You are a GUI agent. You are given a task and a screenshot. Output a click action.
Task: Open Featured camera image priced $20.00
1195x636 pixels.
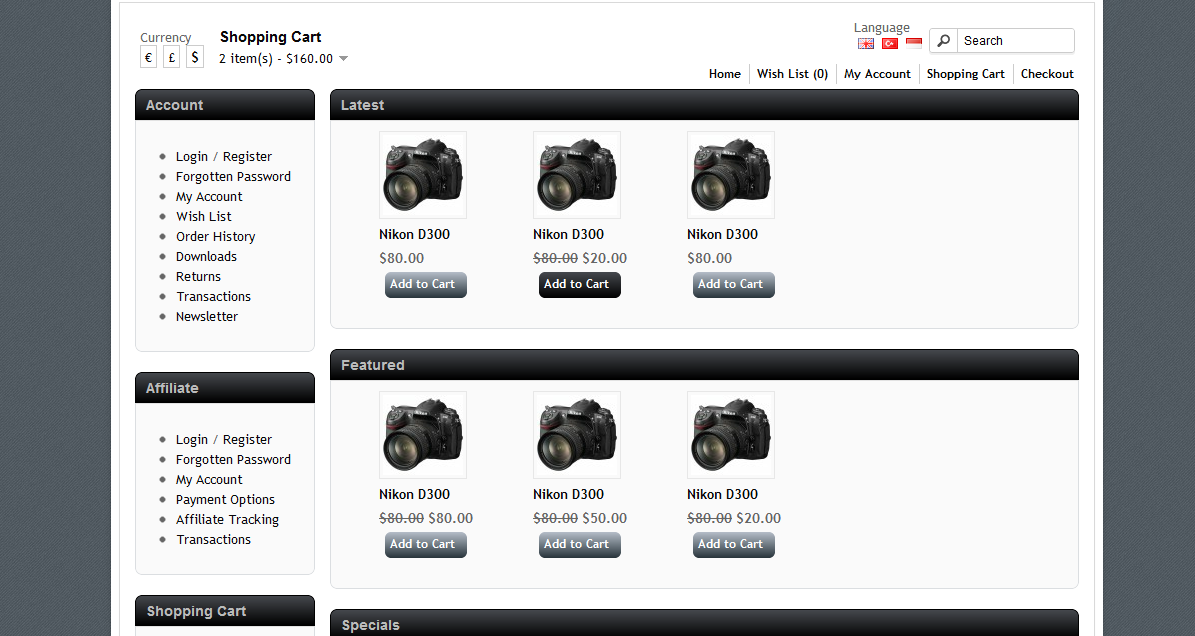tap(731, 435)
